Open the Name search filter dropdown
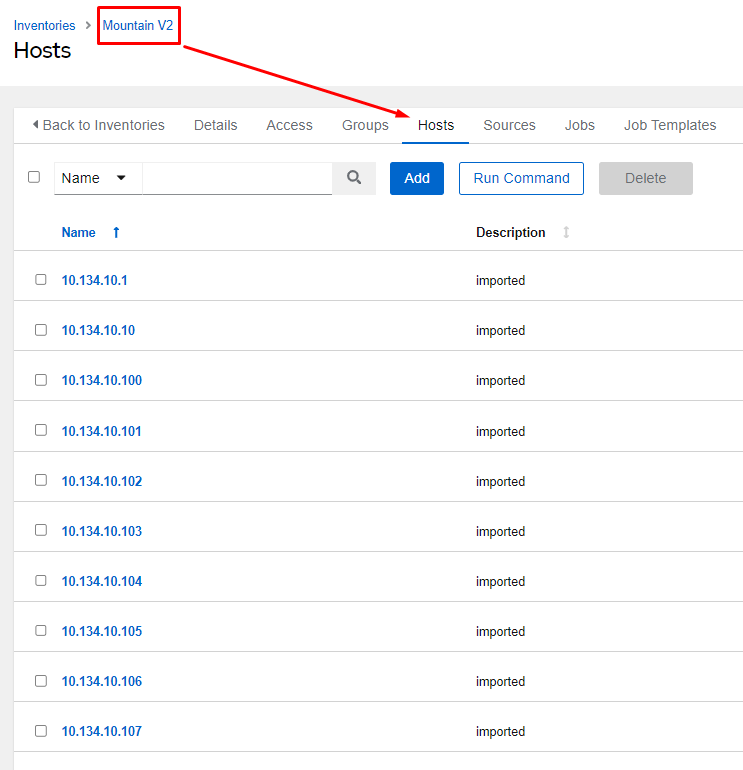The image size is (743, 770). pyautogui.click(x=97, y=178)
